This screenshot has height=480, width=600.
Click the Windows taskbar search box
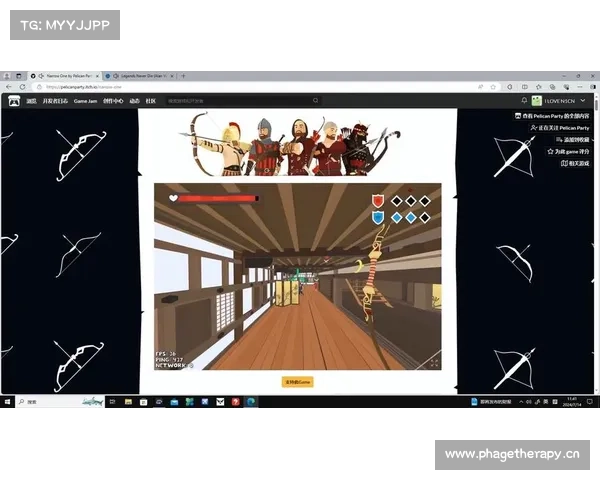[x=60, y=402]
